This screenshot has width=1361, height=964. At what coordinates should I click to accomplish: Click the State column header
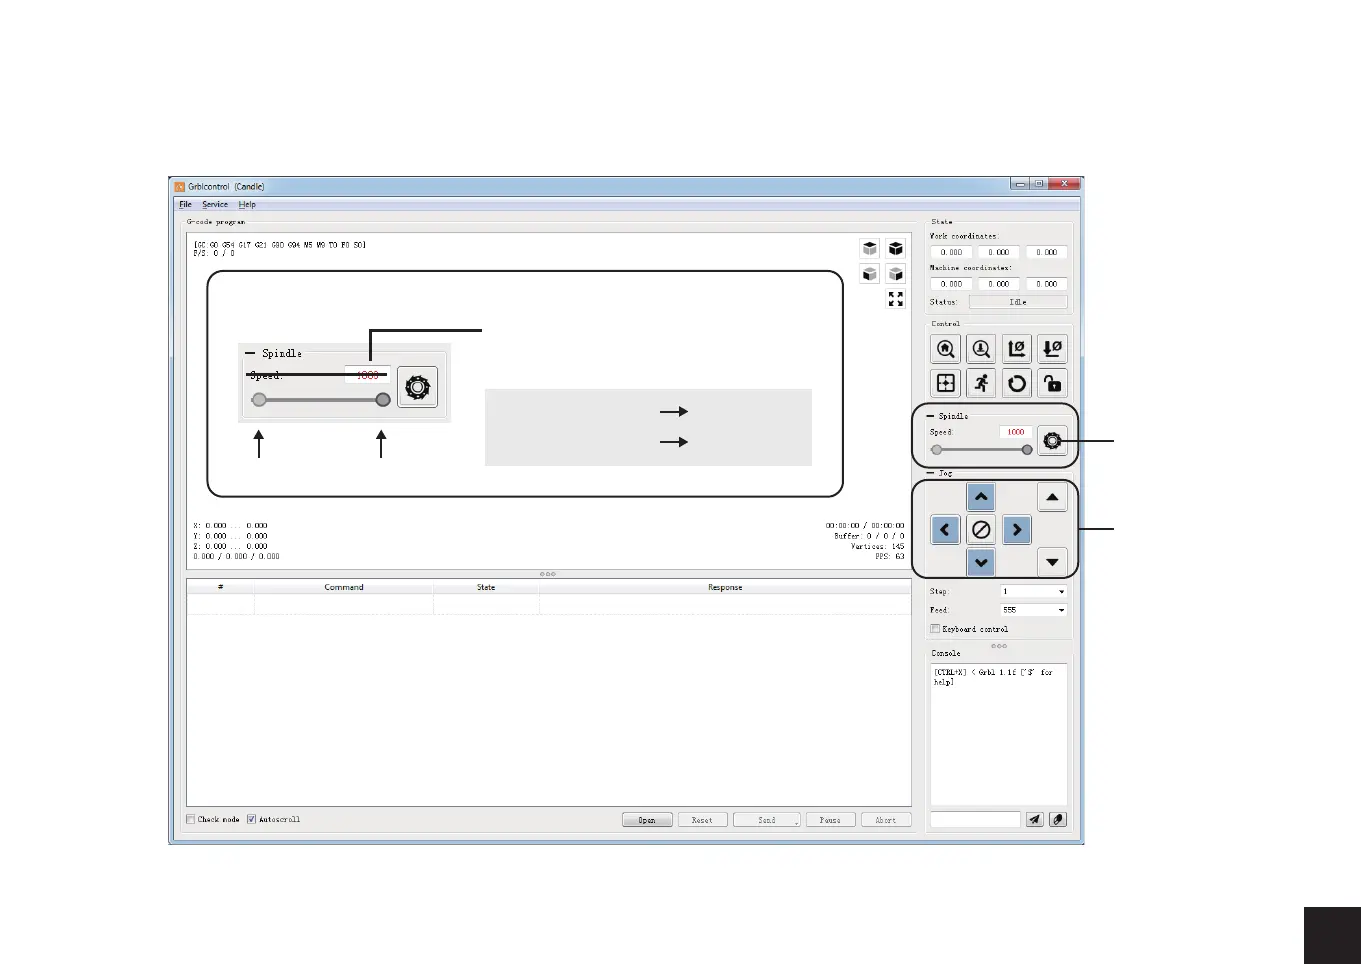pyautogui.click(x=486, y=587)
